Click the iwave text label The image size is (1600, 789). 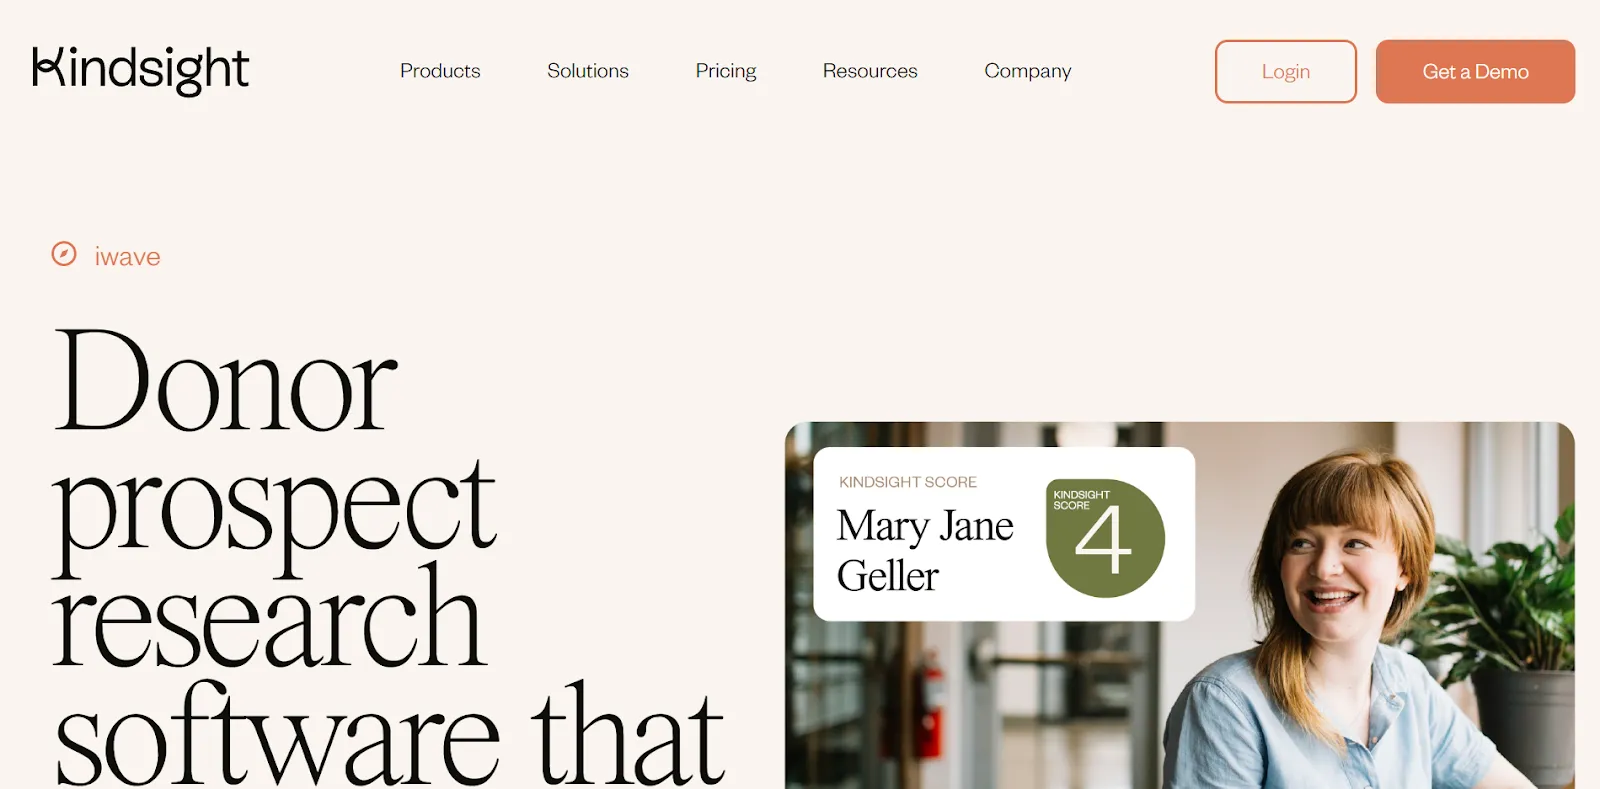point(127,257)
